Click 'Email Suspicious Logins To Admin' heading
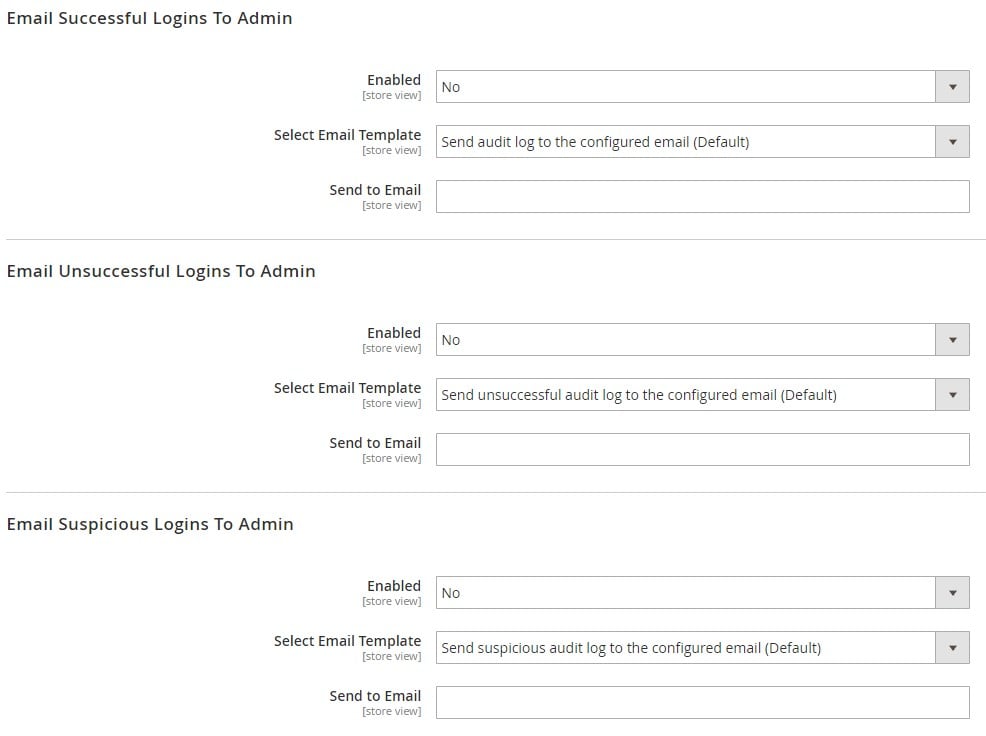 click(150, 524)
